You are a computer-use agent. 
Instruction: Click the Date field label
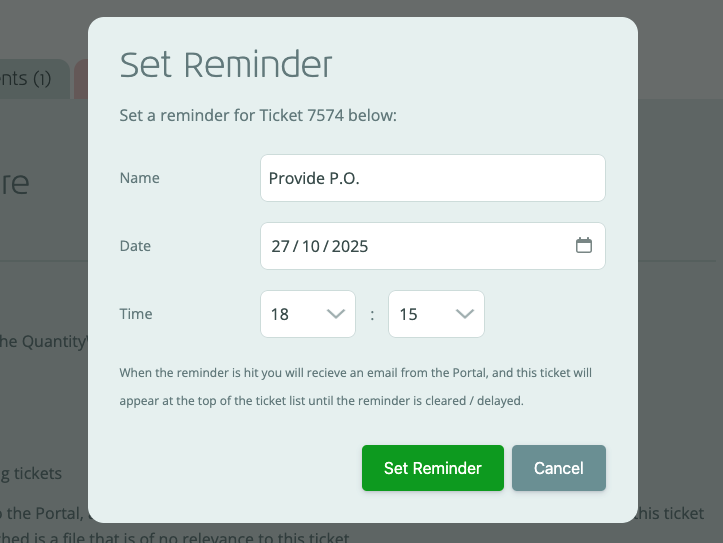click(136, 246)
